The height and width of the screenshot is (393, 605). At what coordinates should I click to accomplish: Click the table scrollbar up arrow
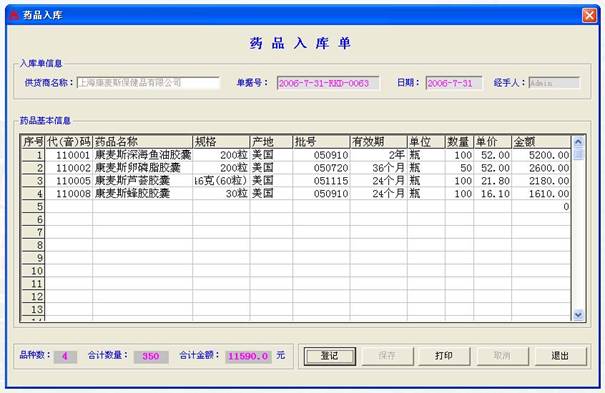click(x=578, y=142)
